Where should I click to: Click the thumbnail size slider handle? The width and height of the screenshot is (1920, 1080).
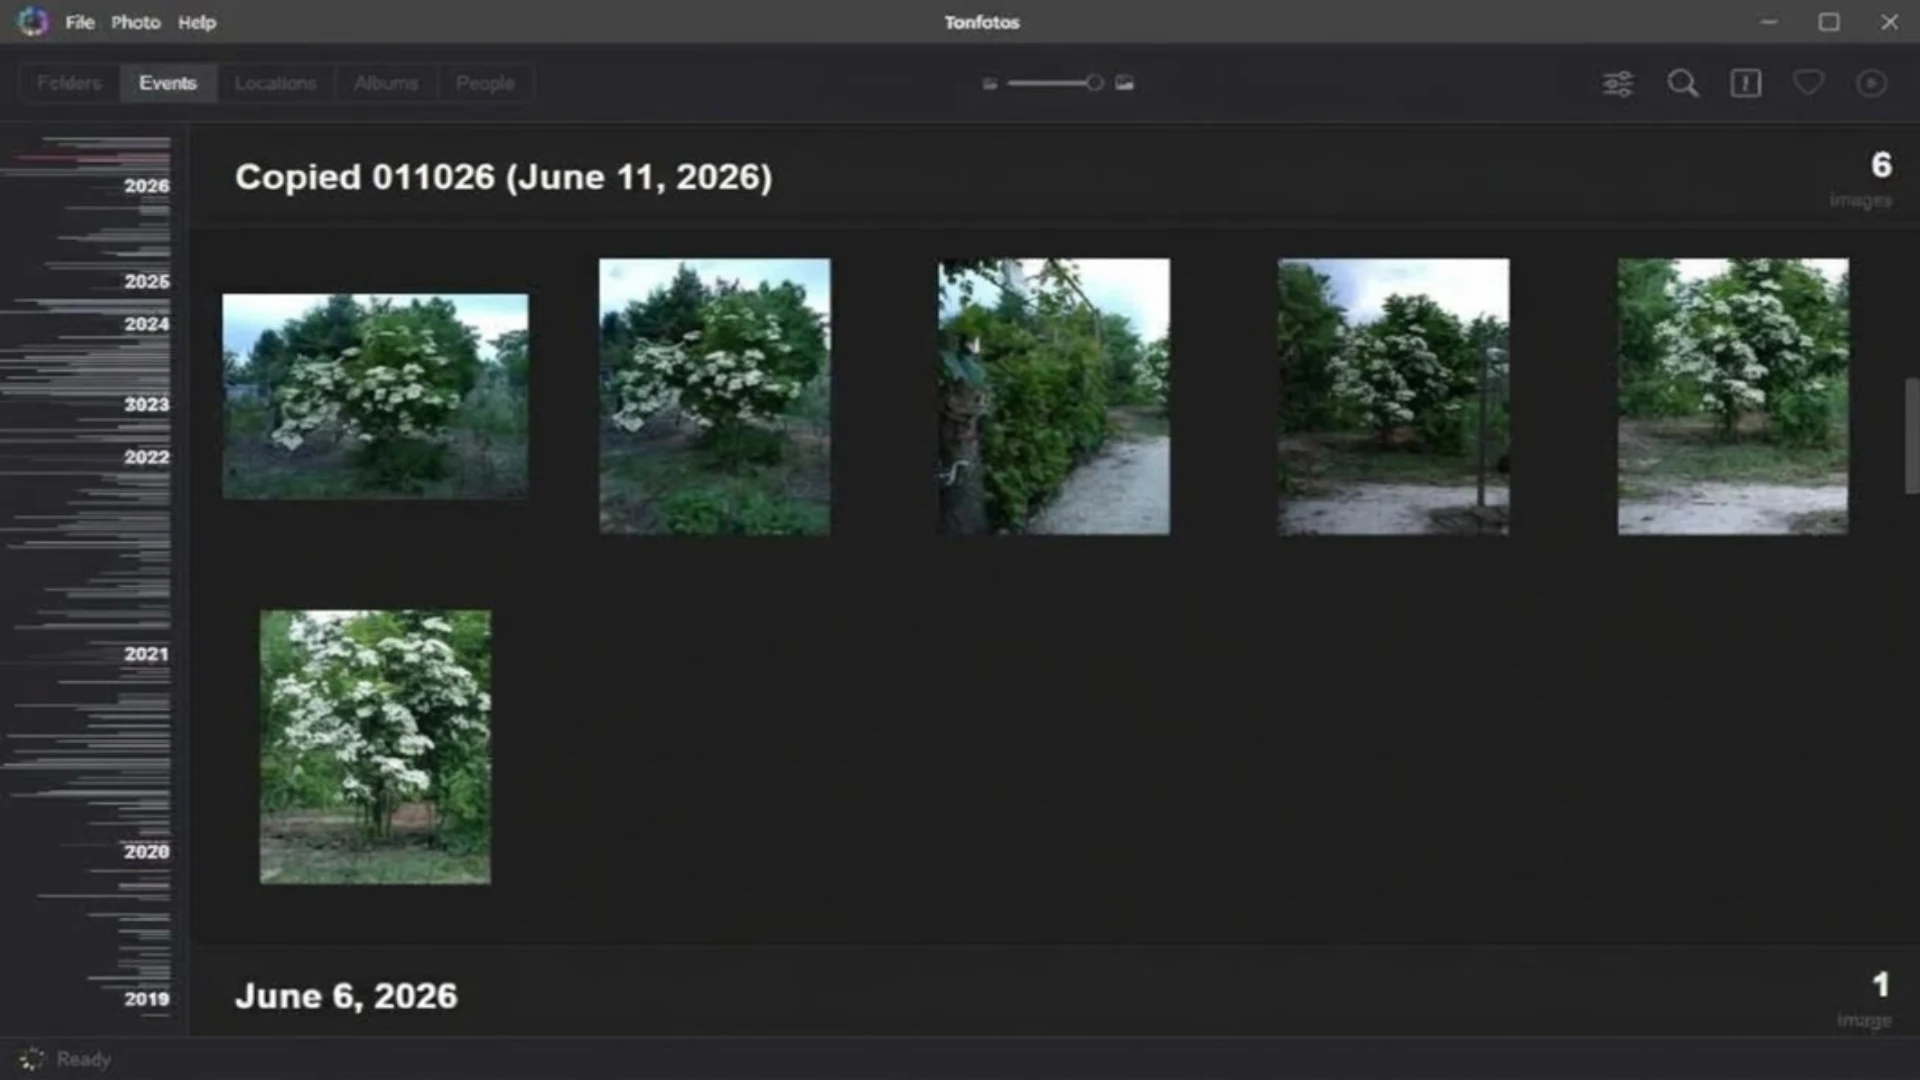point(1095,83)
